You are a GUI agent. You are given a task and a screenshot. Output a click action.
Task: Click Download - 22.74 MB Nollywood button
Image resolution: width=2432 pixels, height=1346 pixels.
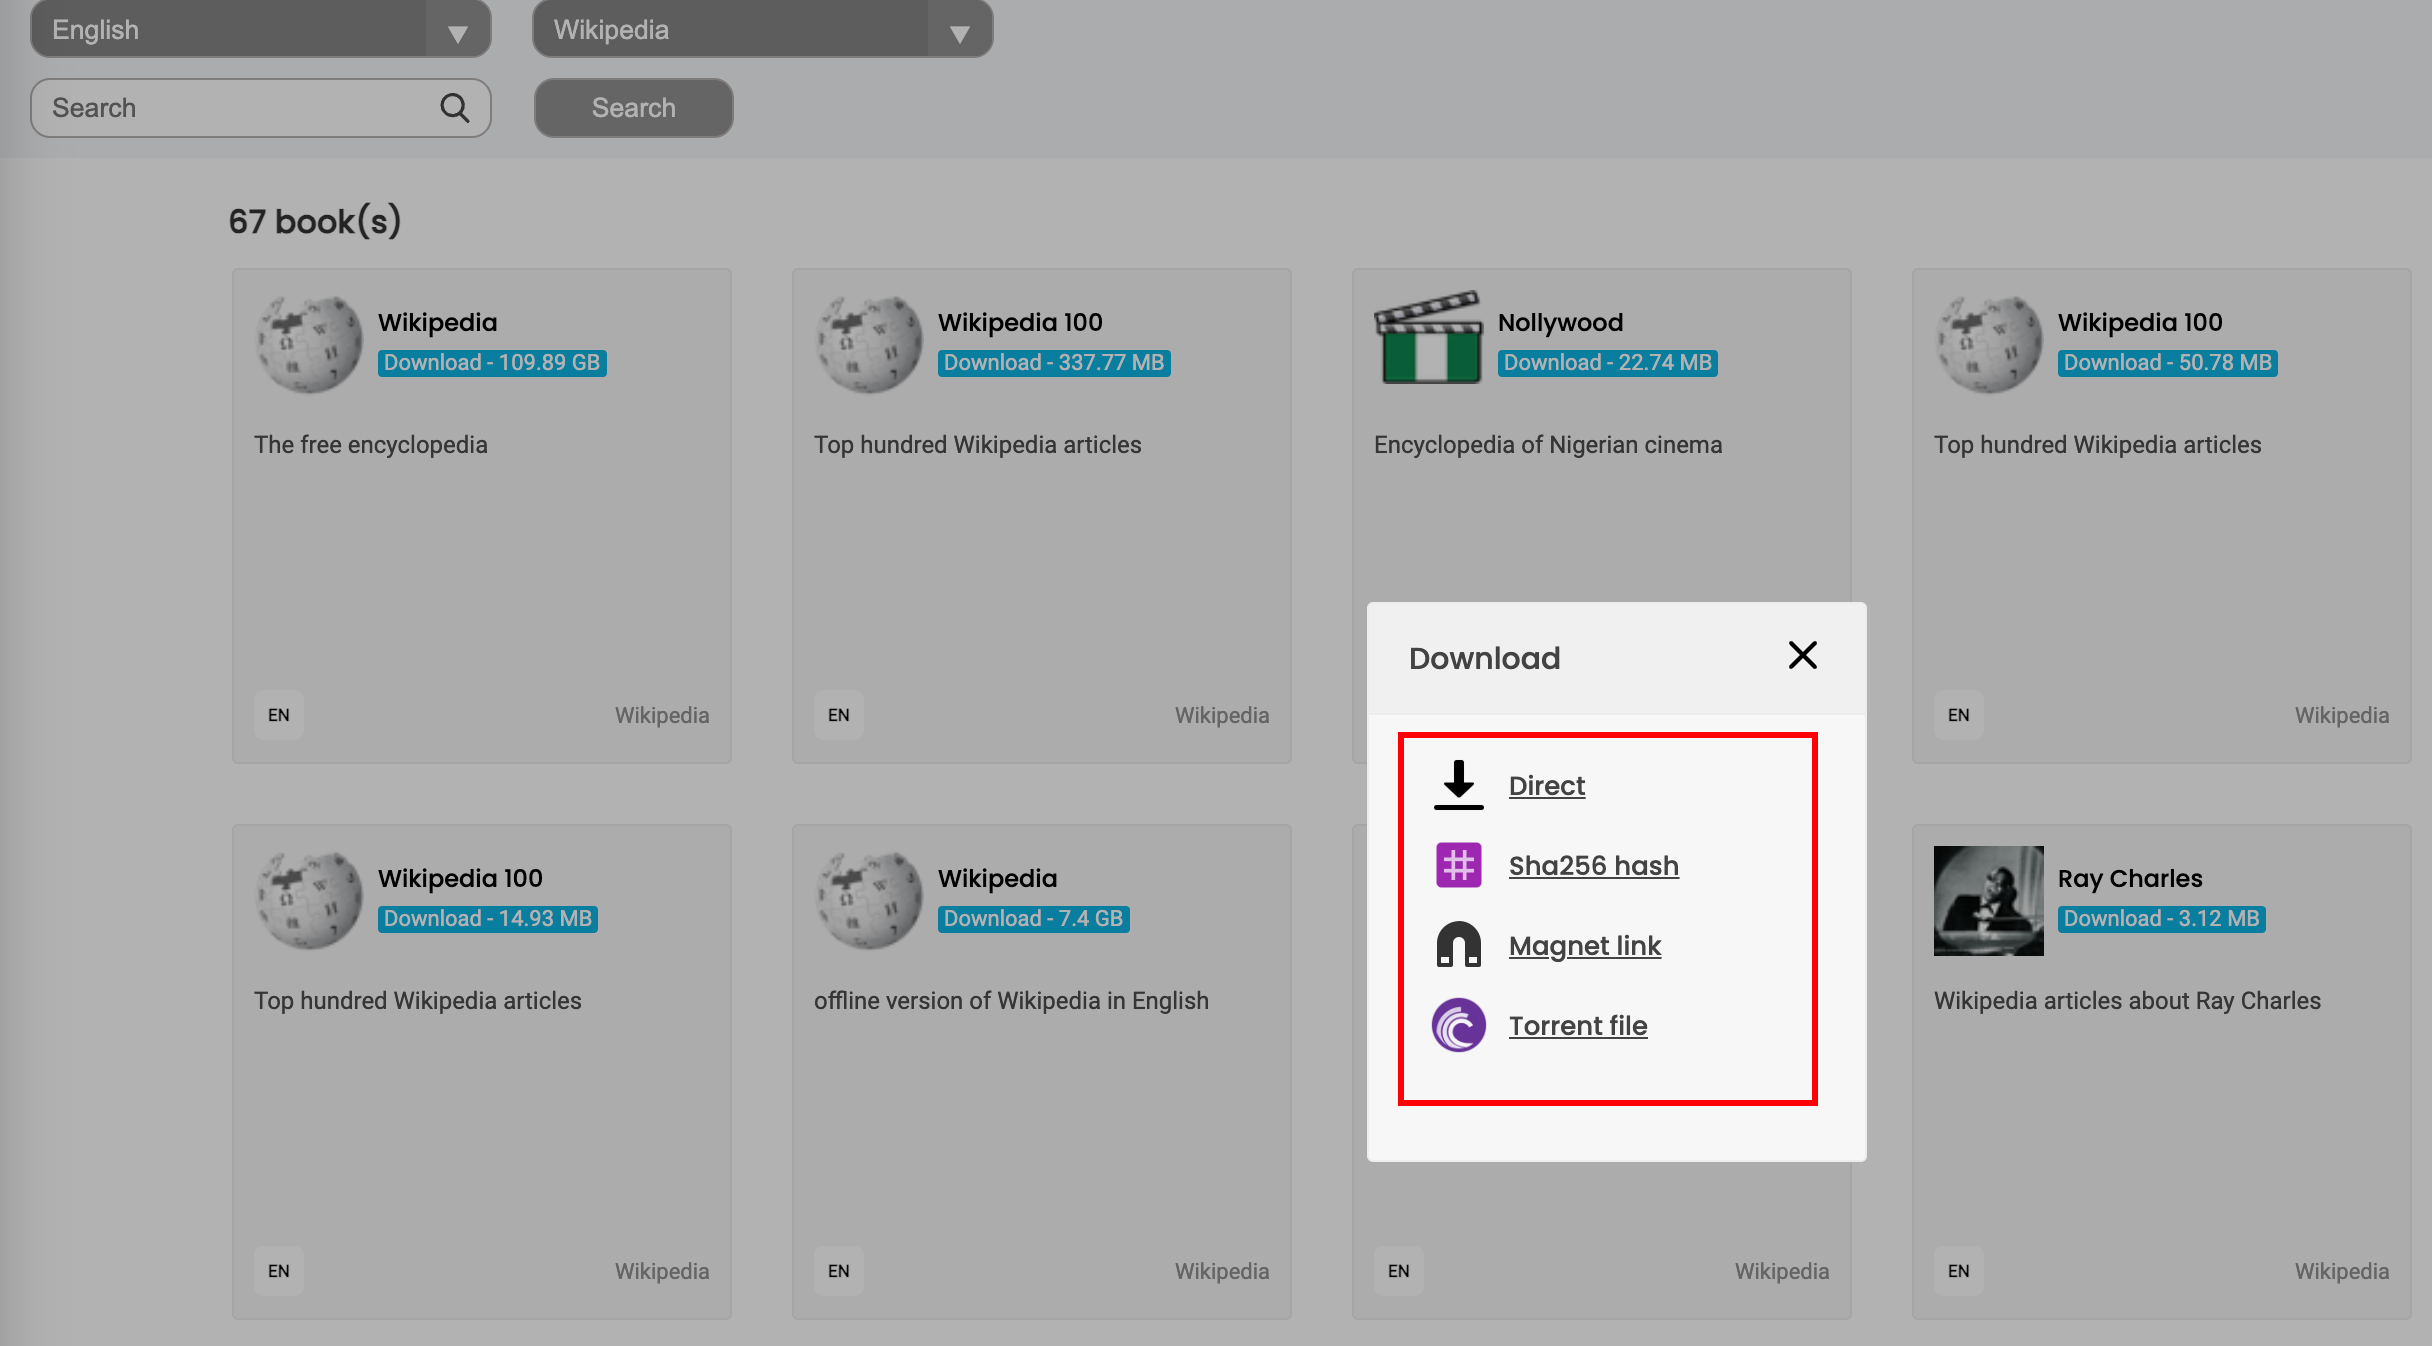[x=1608, y=363]
